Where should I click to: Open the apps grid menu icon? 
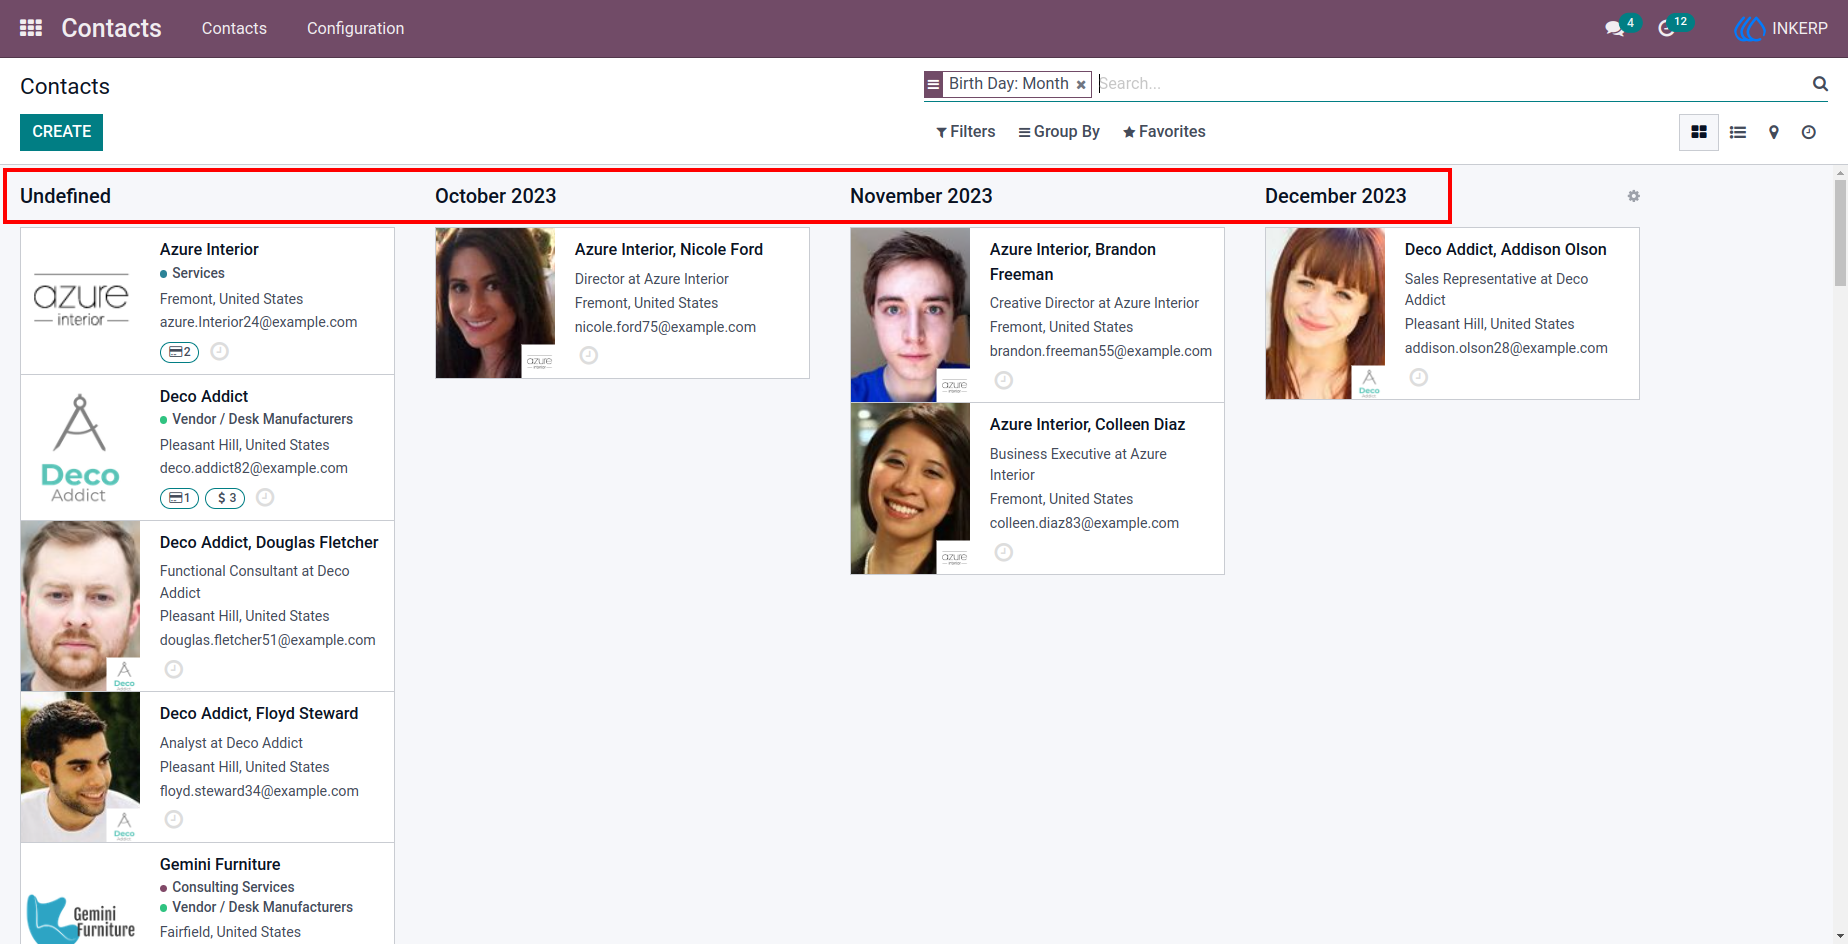pos(31,28)
